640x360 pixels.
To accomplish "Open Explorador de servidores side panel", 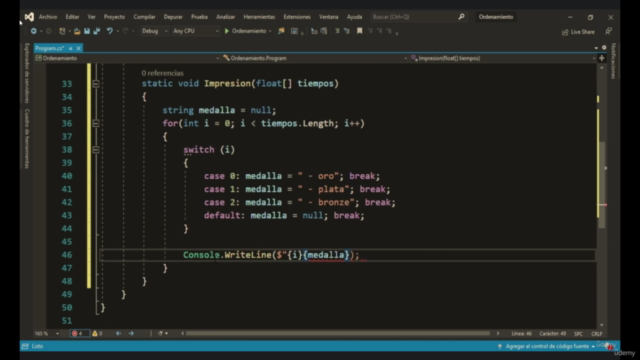I will tap(27, 73).
